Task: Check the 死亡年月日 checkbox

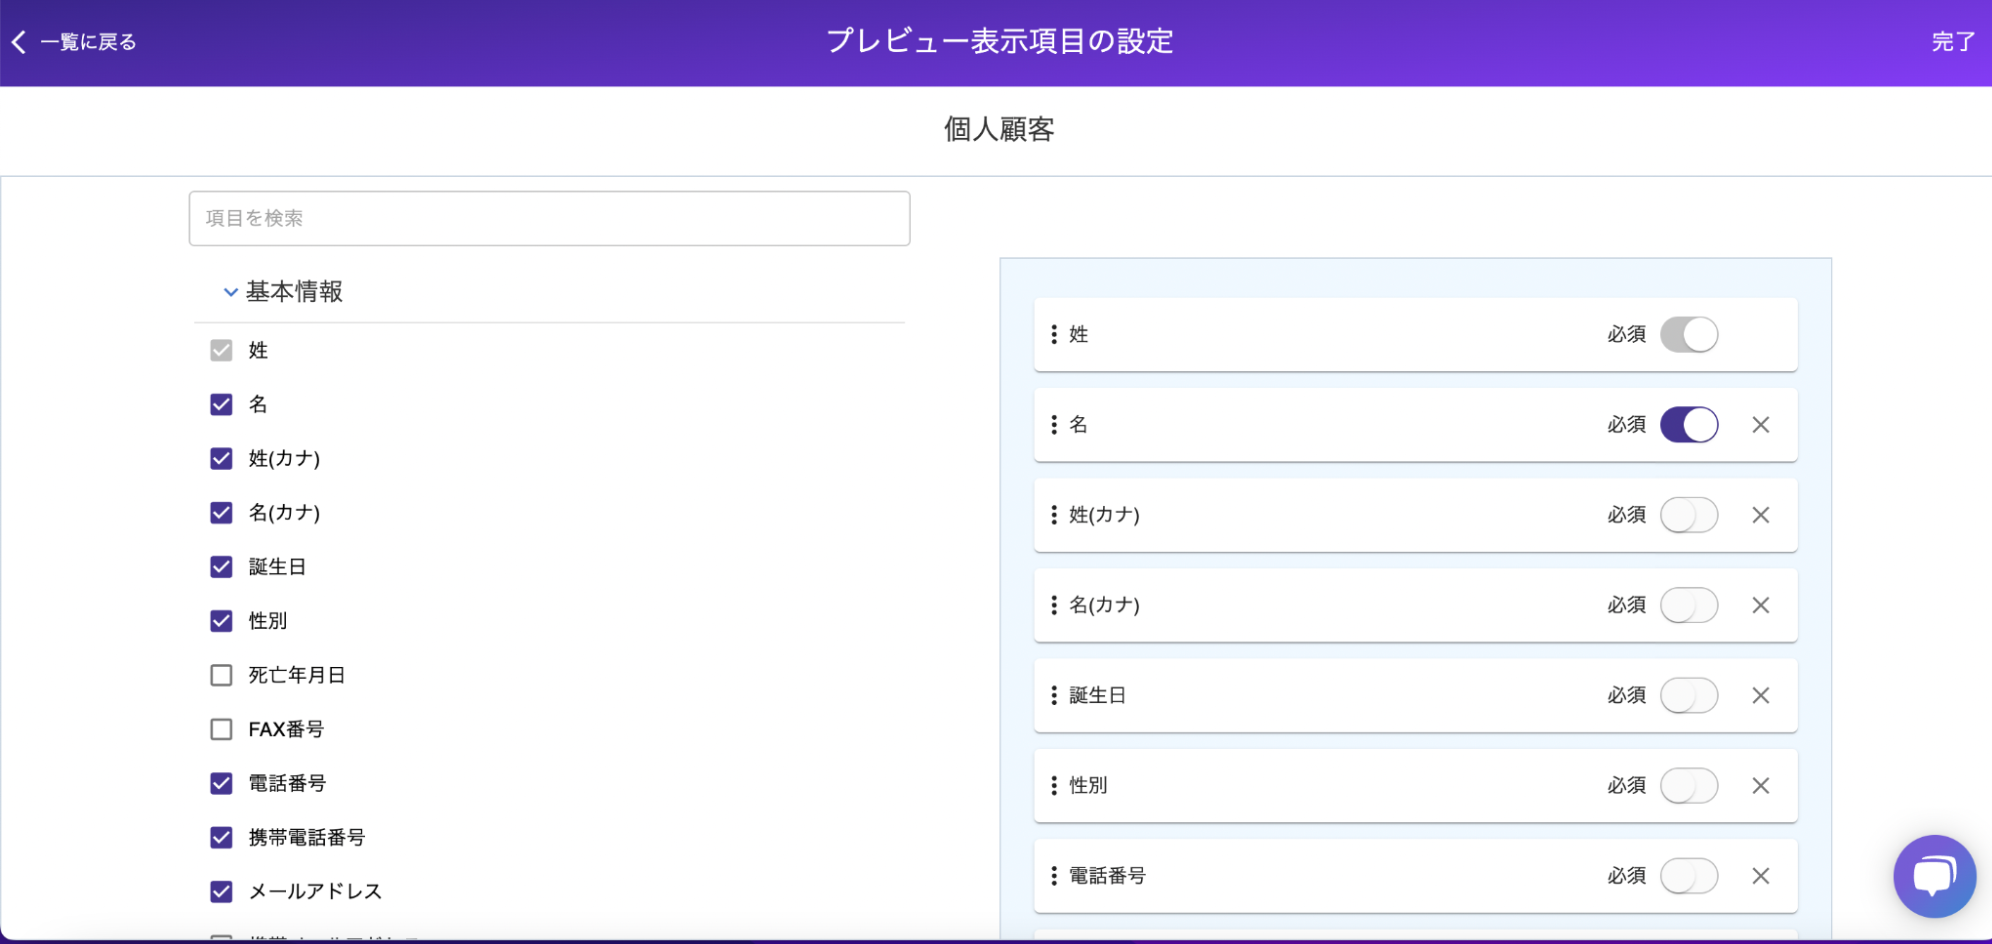Action: coord(221,675)
